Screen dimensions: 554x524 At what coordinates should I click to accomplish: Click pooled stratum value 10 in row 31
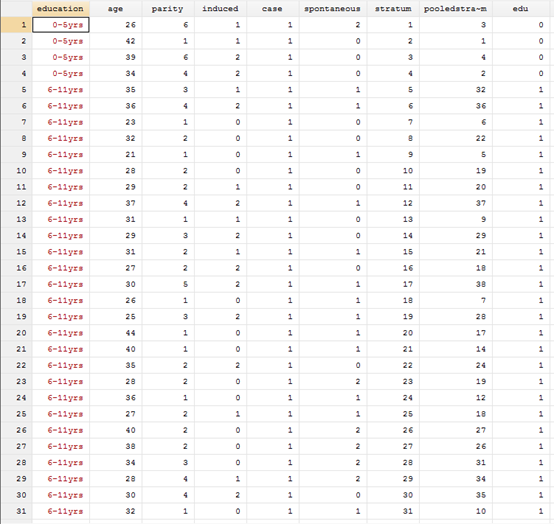[456, 511]
